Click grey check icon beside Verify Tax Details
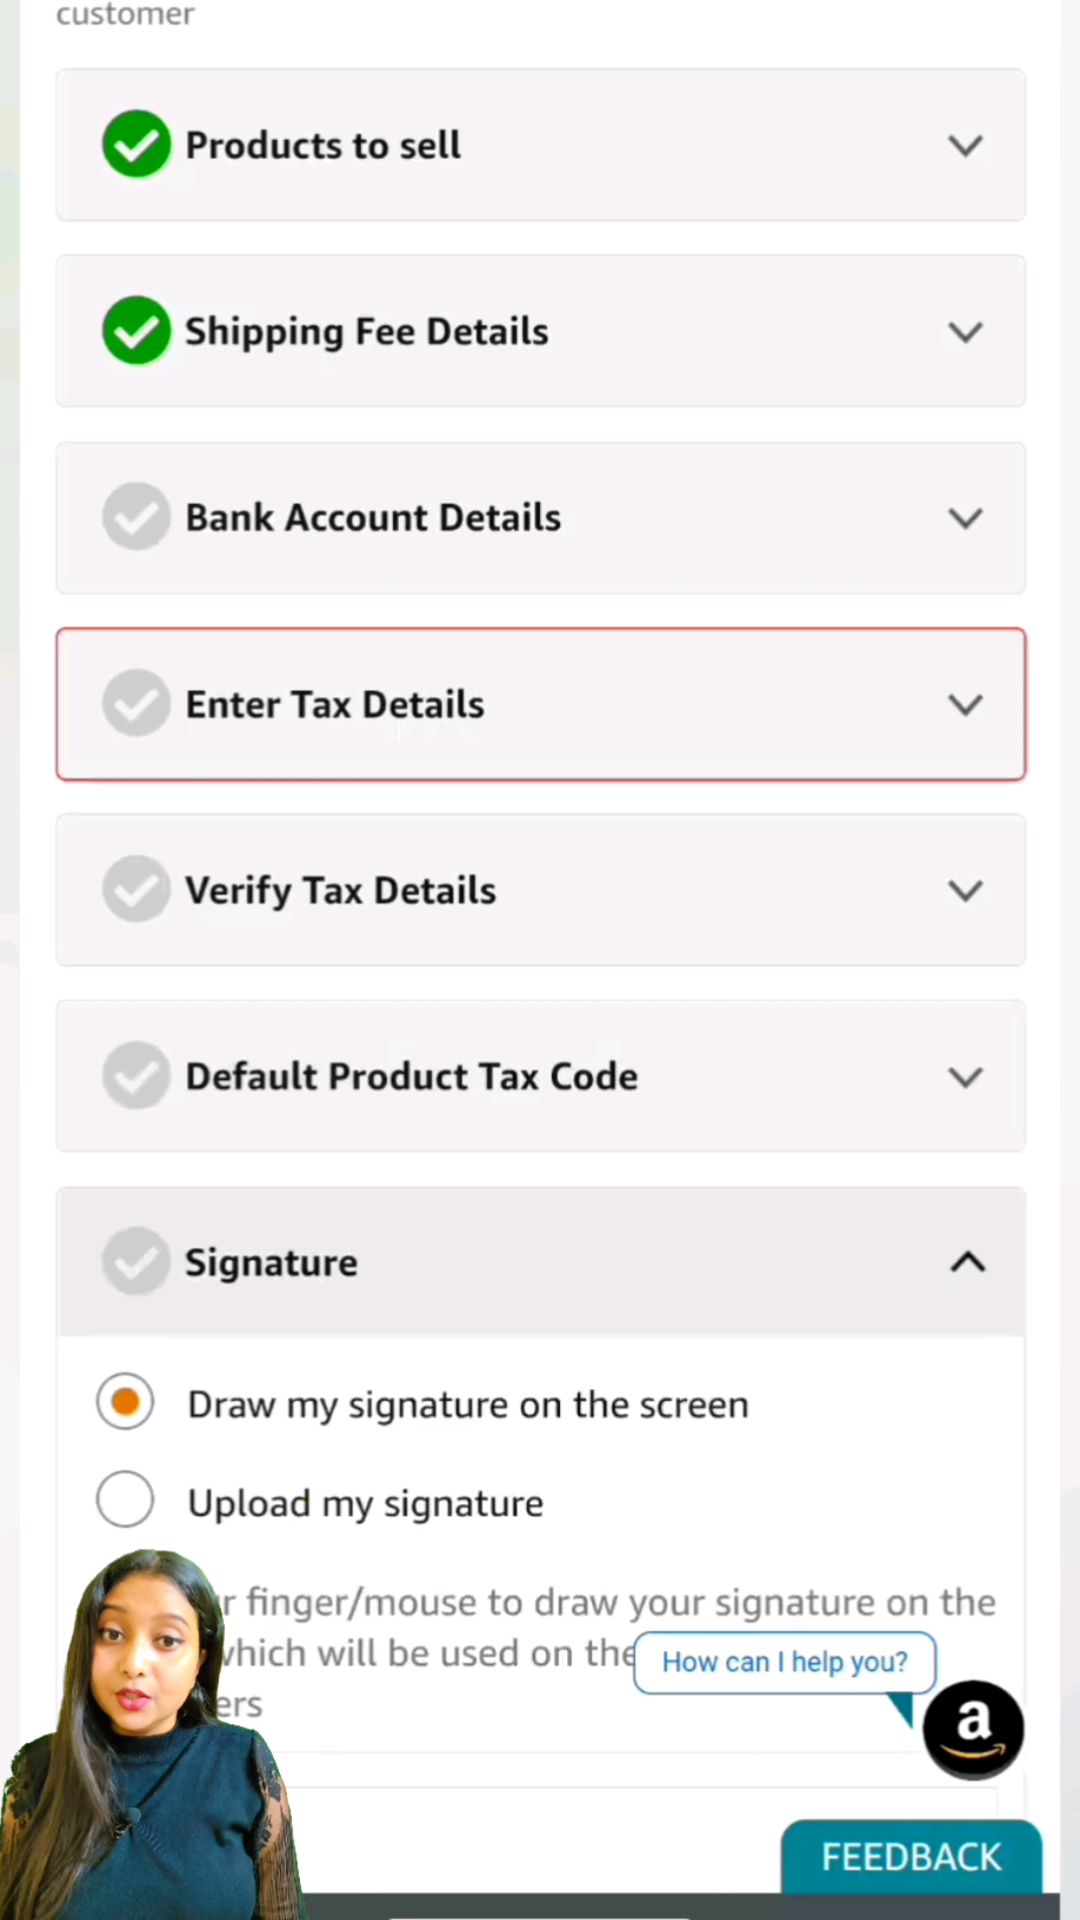The image size is (1080, 1920). point(136,889)
